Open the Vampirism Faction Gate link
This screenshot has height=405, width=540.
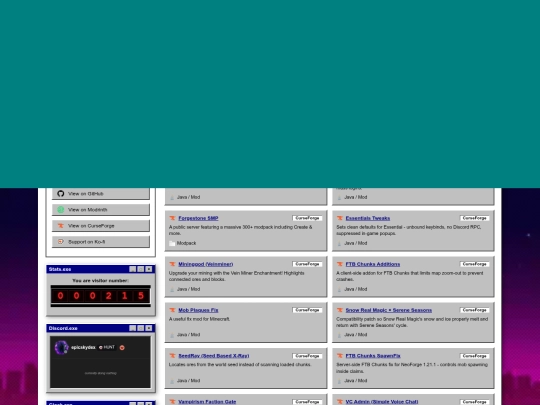tap(207, 402)
